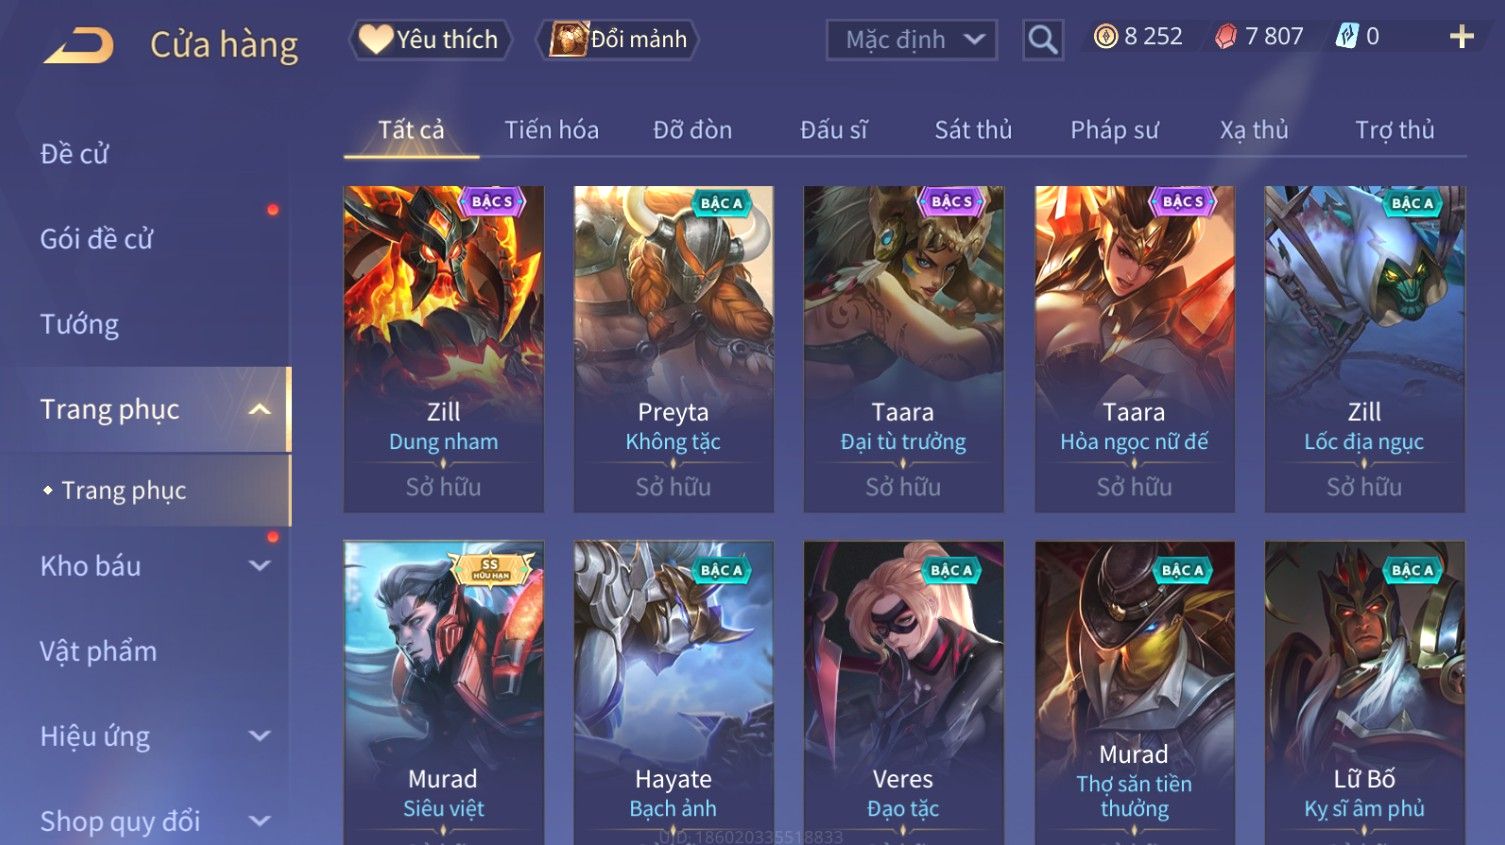Open Yêu thích favorites heart button
The height and width of the screenshot is (845, 1505).
tap(430, 40)
